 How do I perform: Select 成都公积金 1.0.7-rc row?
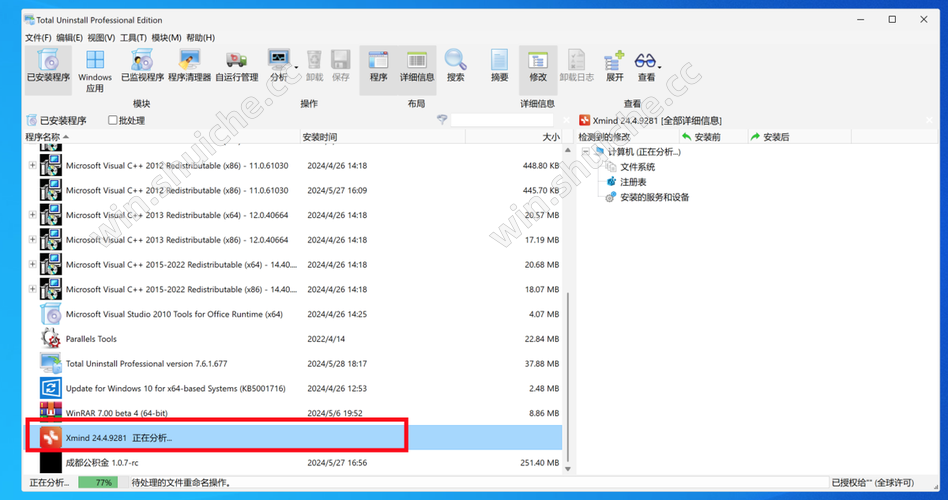(x=293, y=463)
